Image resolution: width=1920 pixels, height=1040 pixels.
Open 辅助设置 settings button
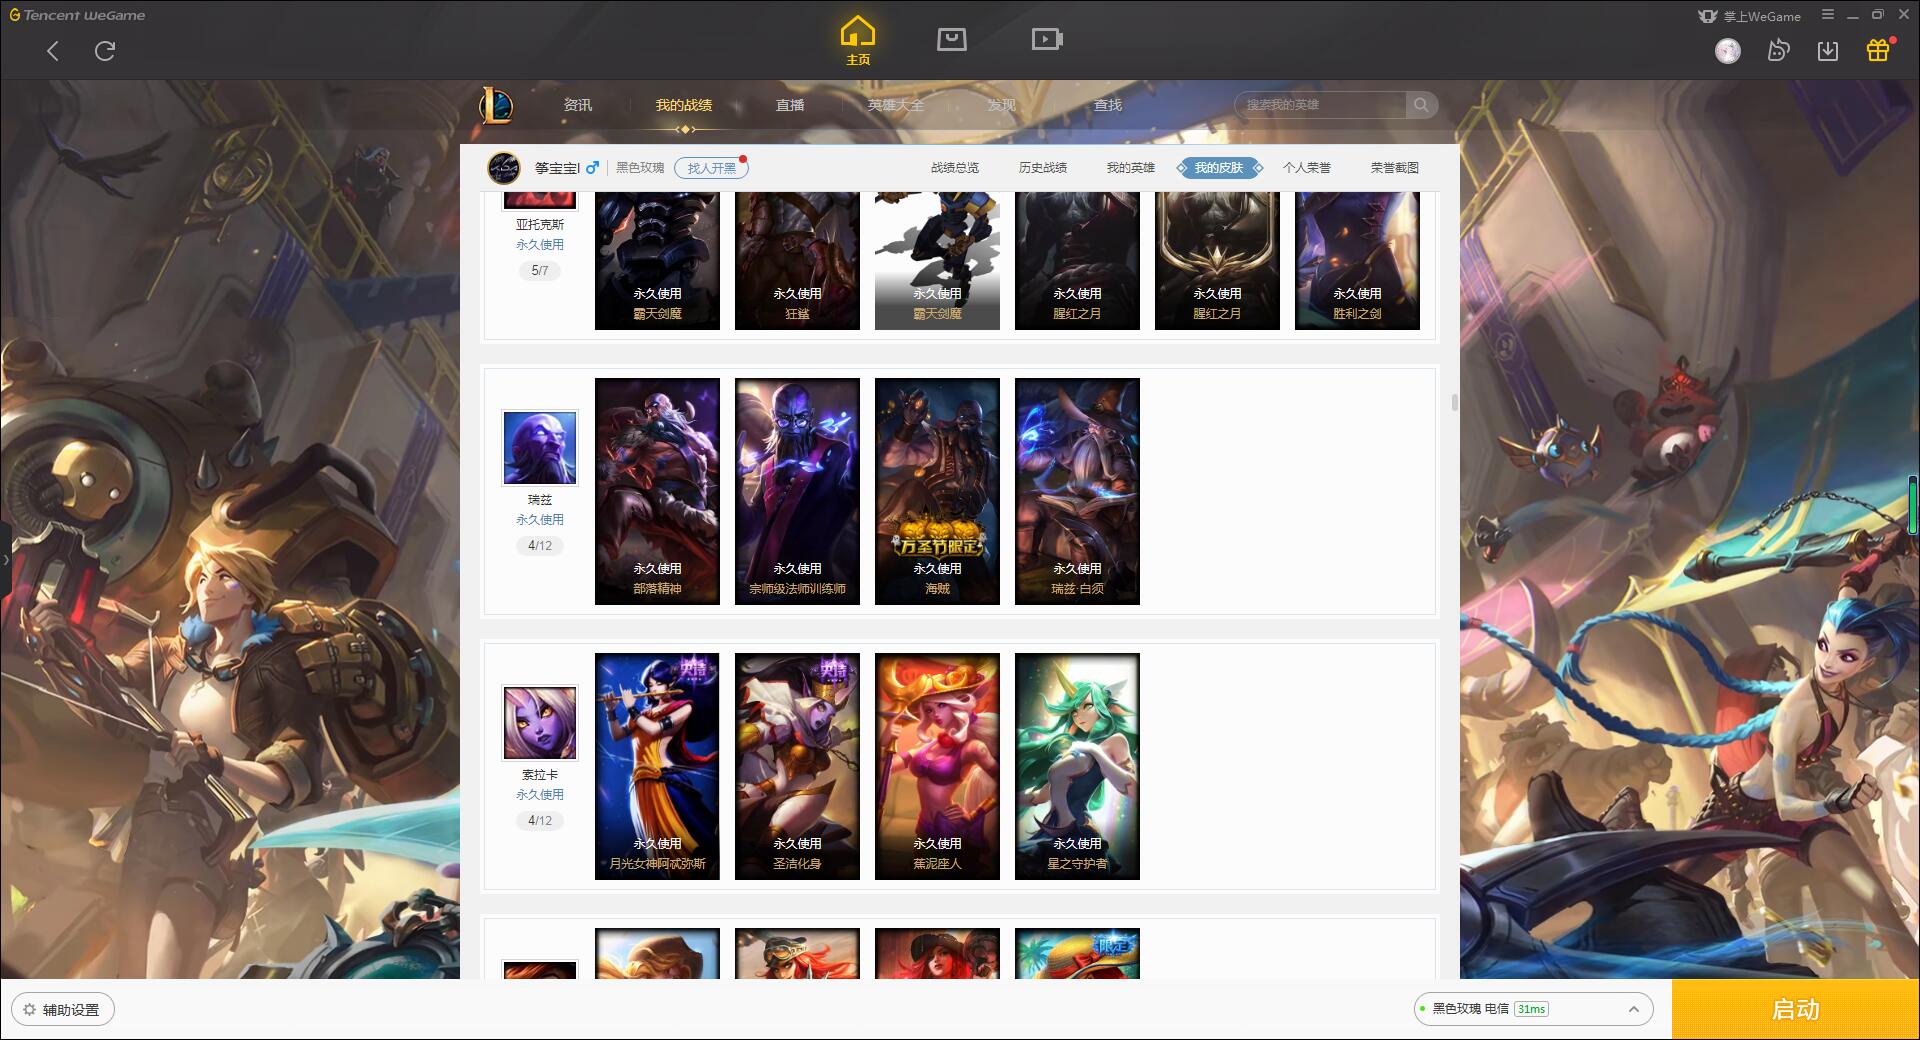coord(63,1010)
